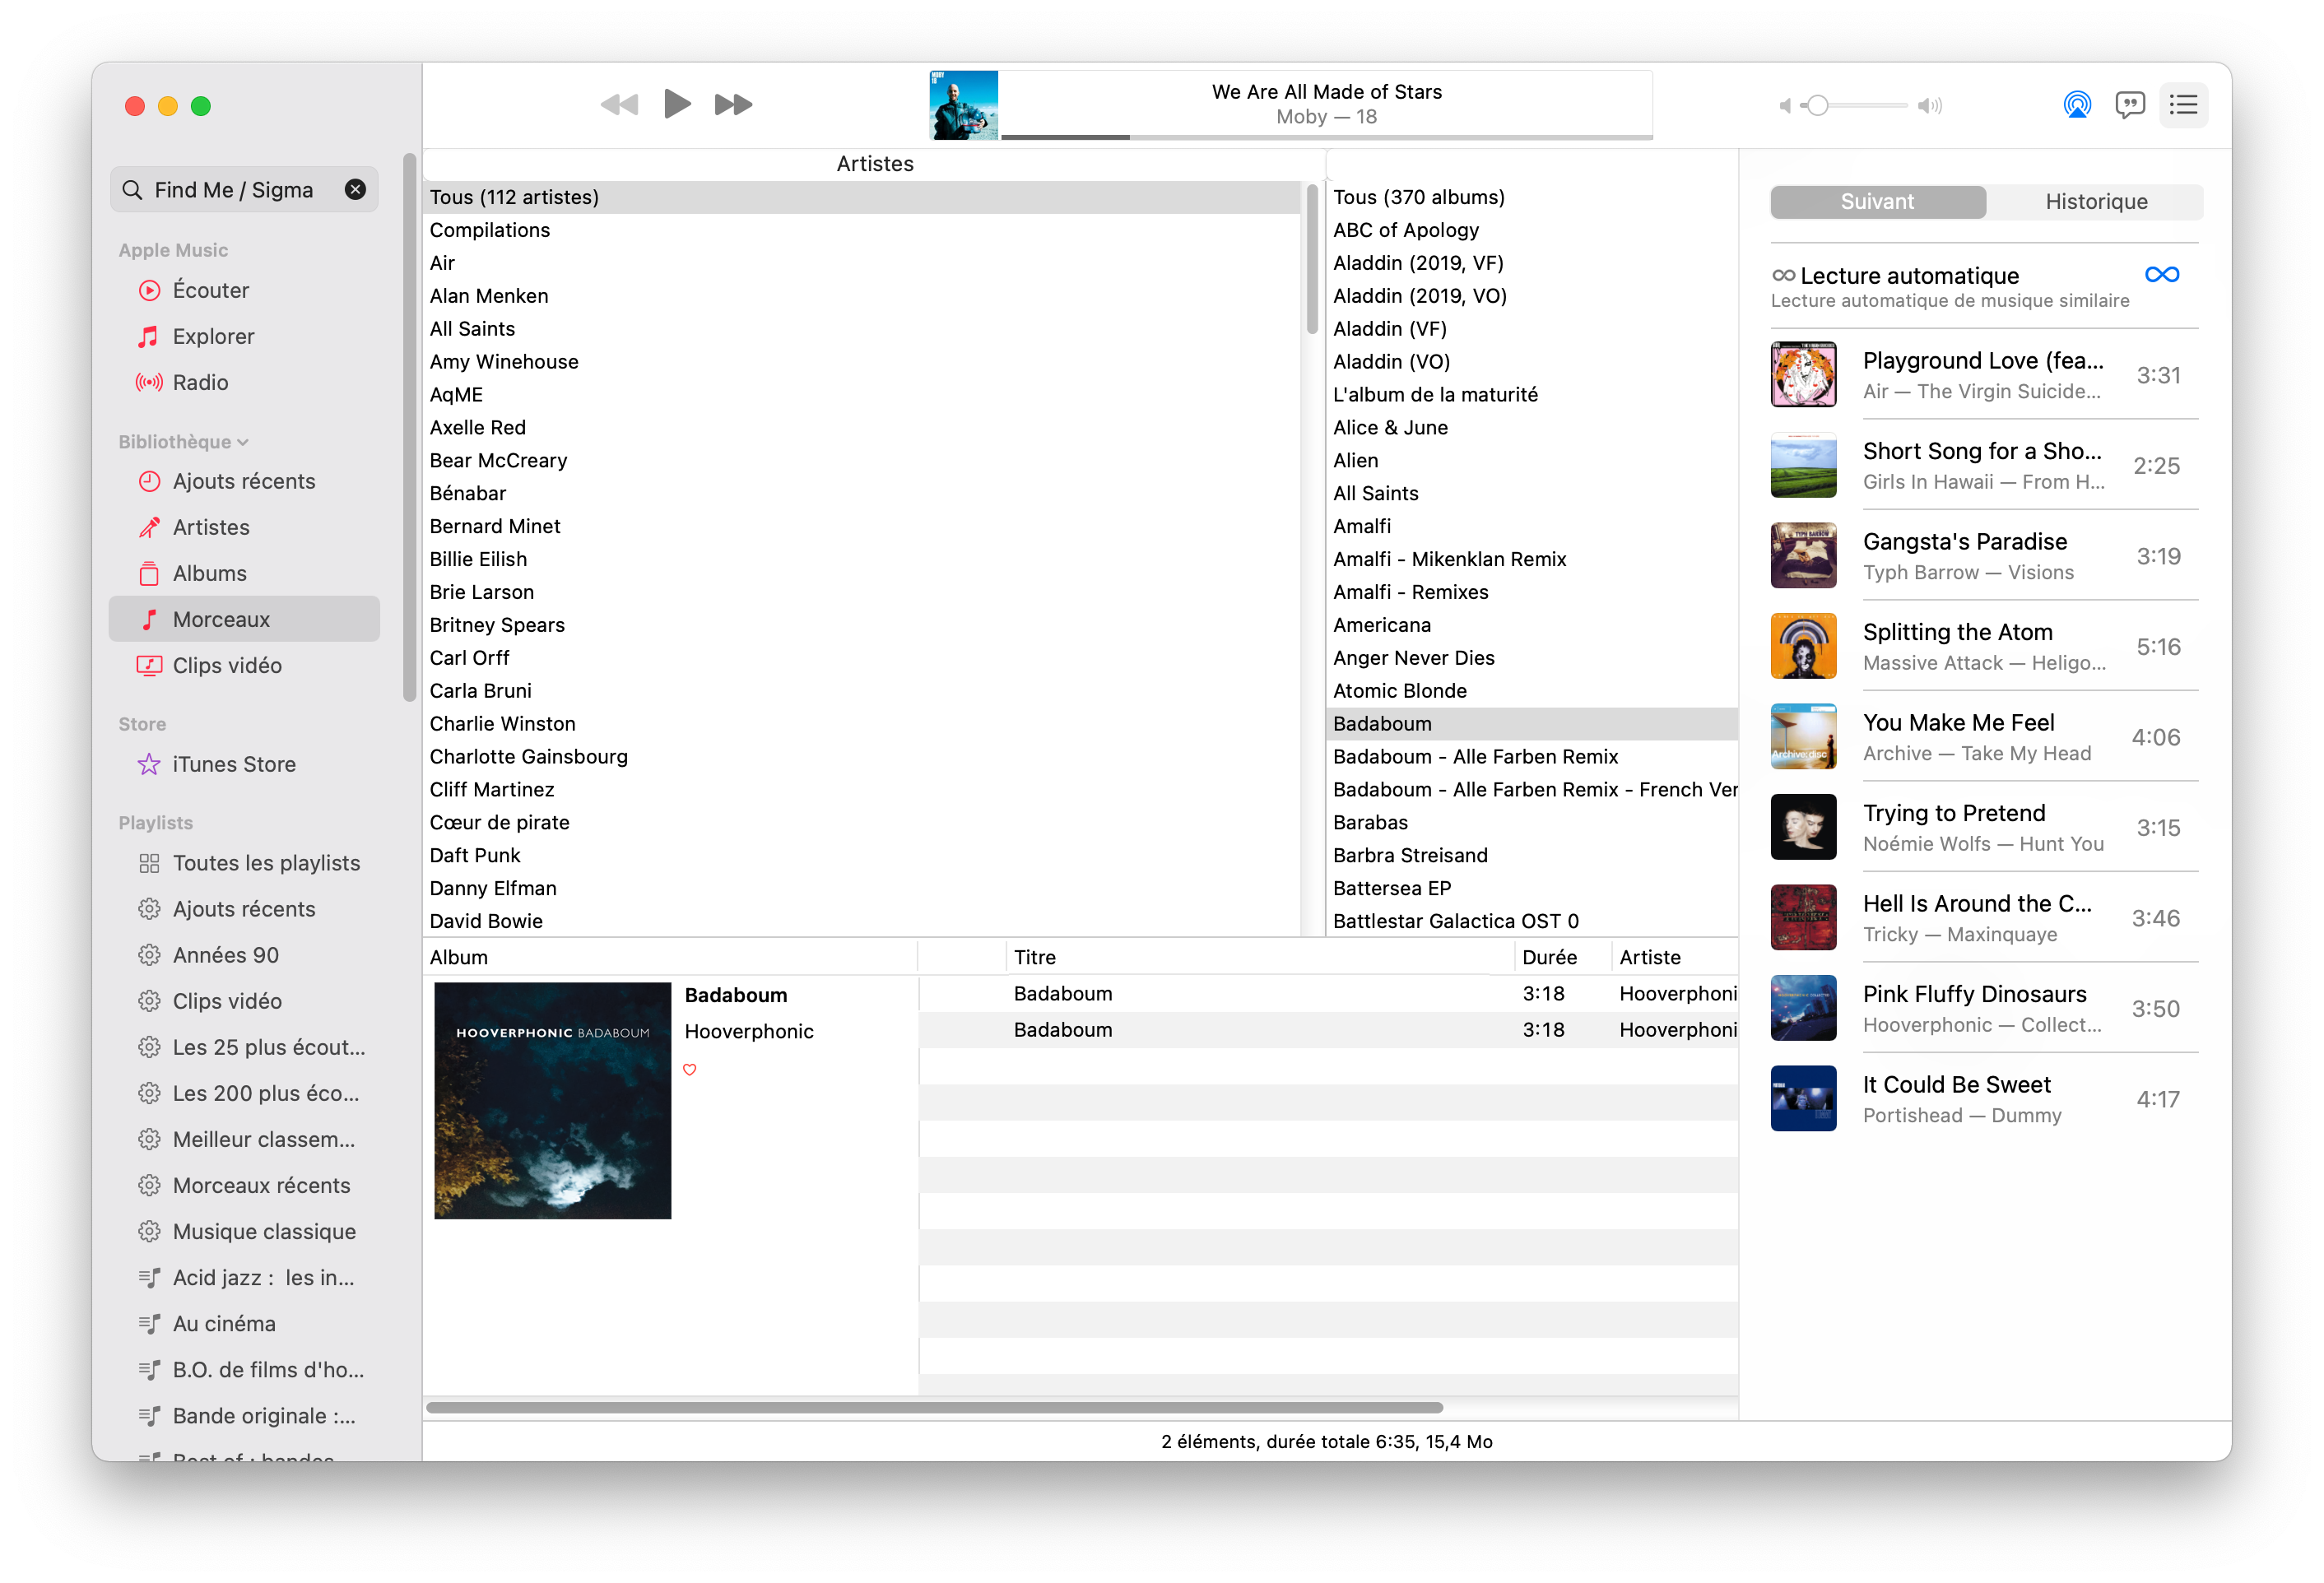Select Badaboum - Alle Farben Remix album
2324x1583 pixels.
click(1532, 756)
